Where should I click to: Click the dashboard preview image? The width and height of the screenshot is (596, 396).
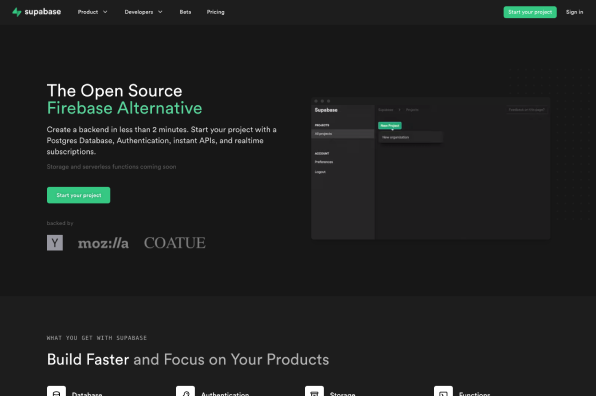pos(430,168)
